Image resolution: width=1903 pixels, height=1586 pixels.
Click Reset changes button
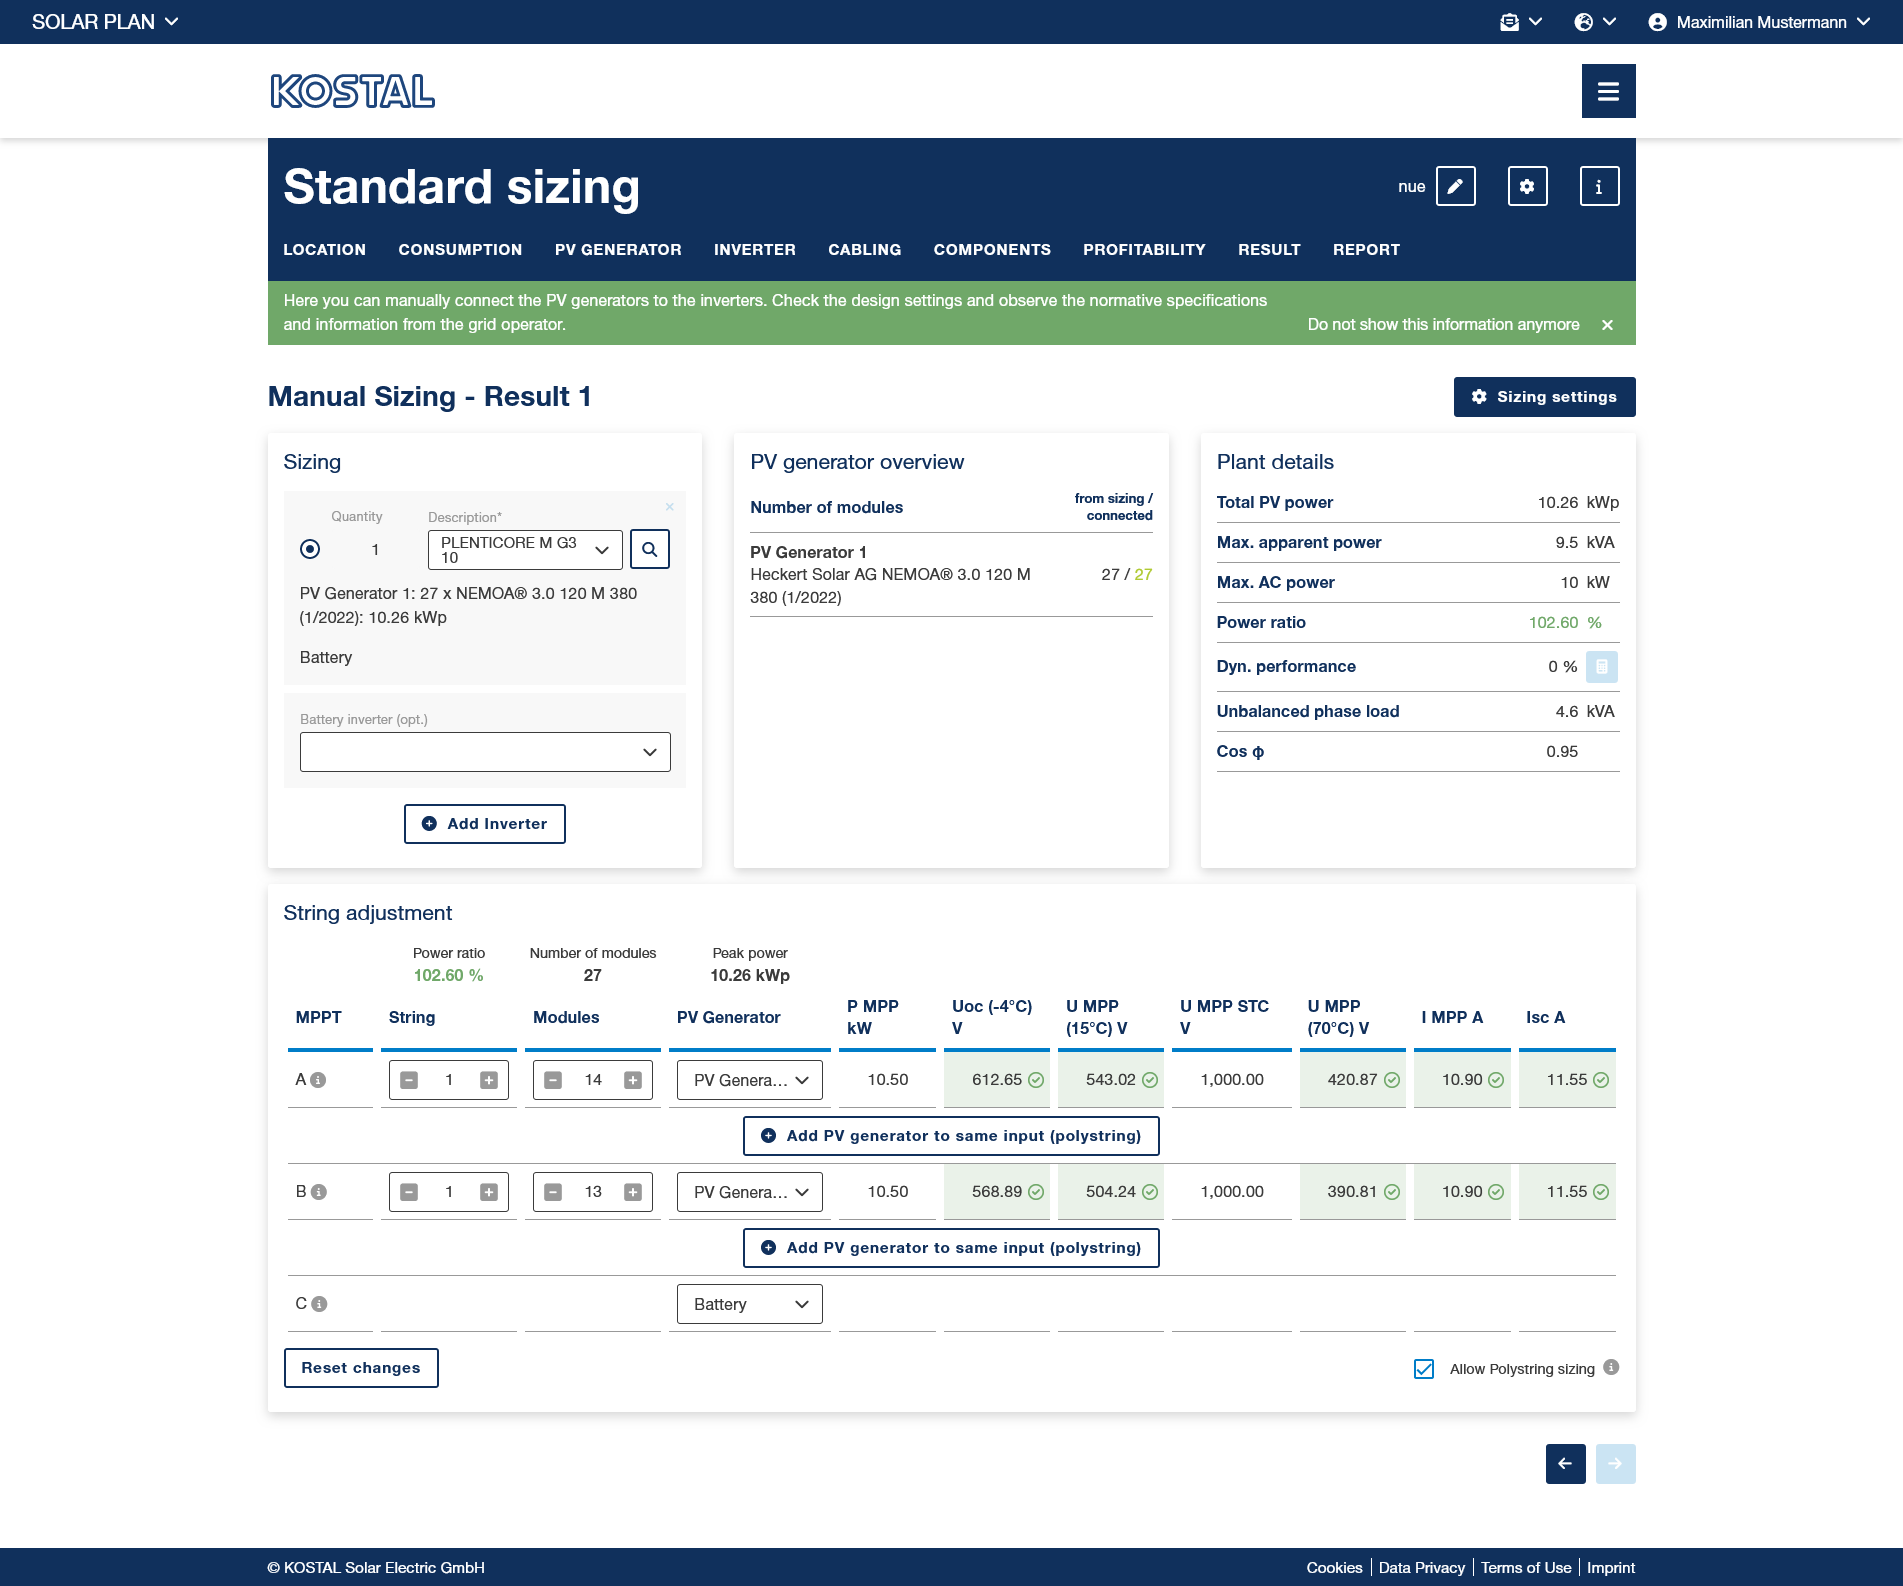361,1368
